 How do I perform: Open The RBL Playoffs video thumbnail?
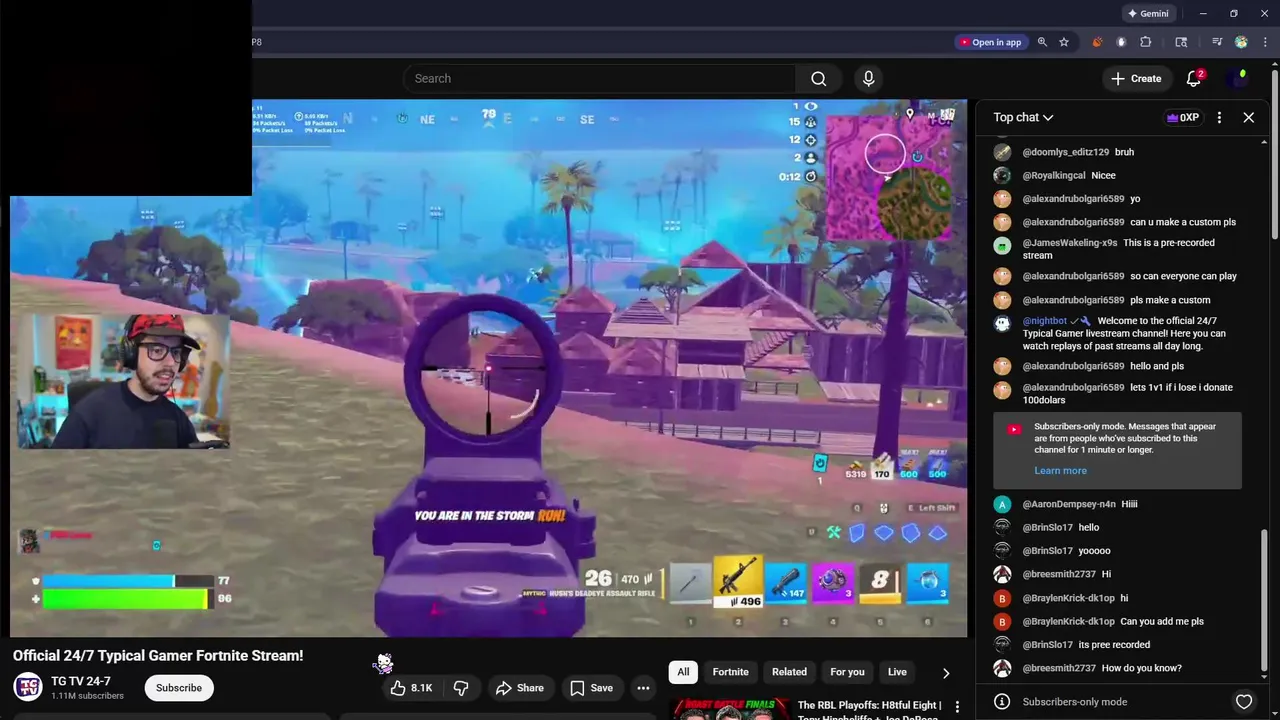(728, 709)
